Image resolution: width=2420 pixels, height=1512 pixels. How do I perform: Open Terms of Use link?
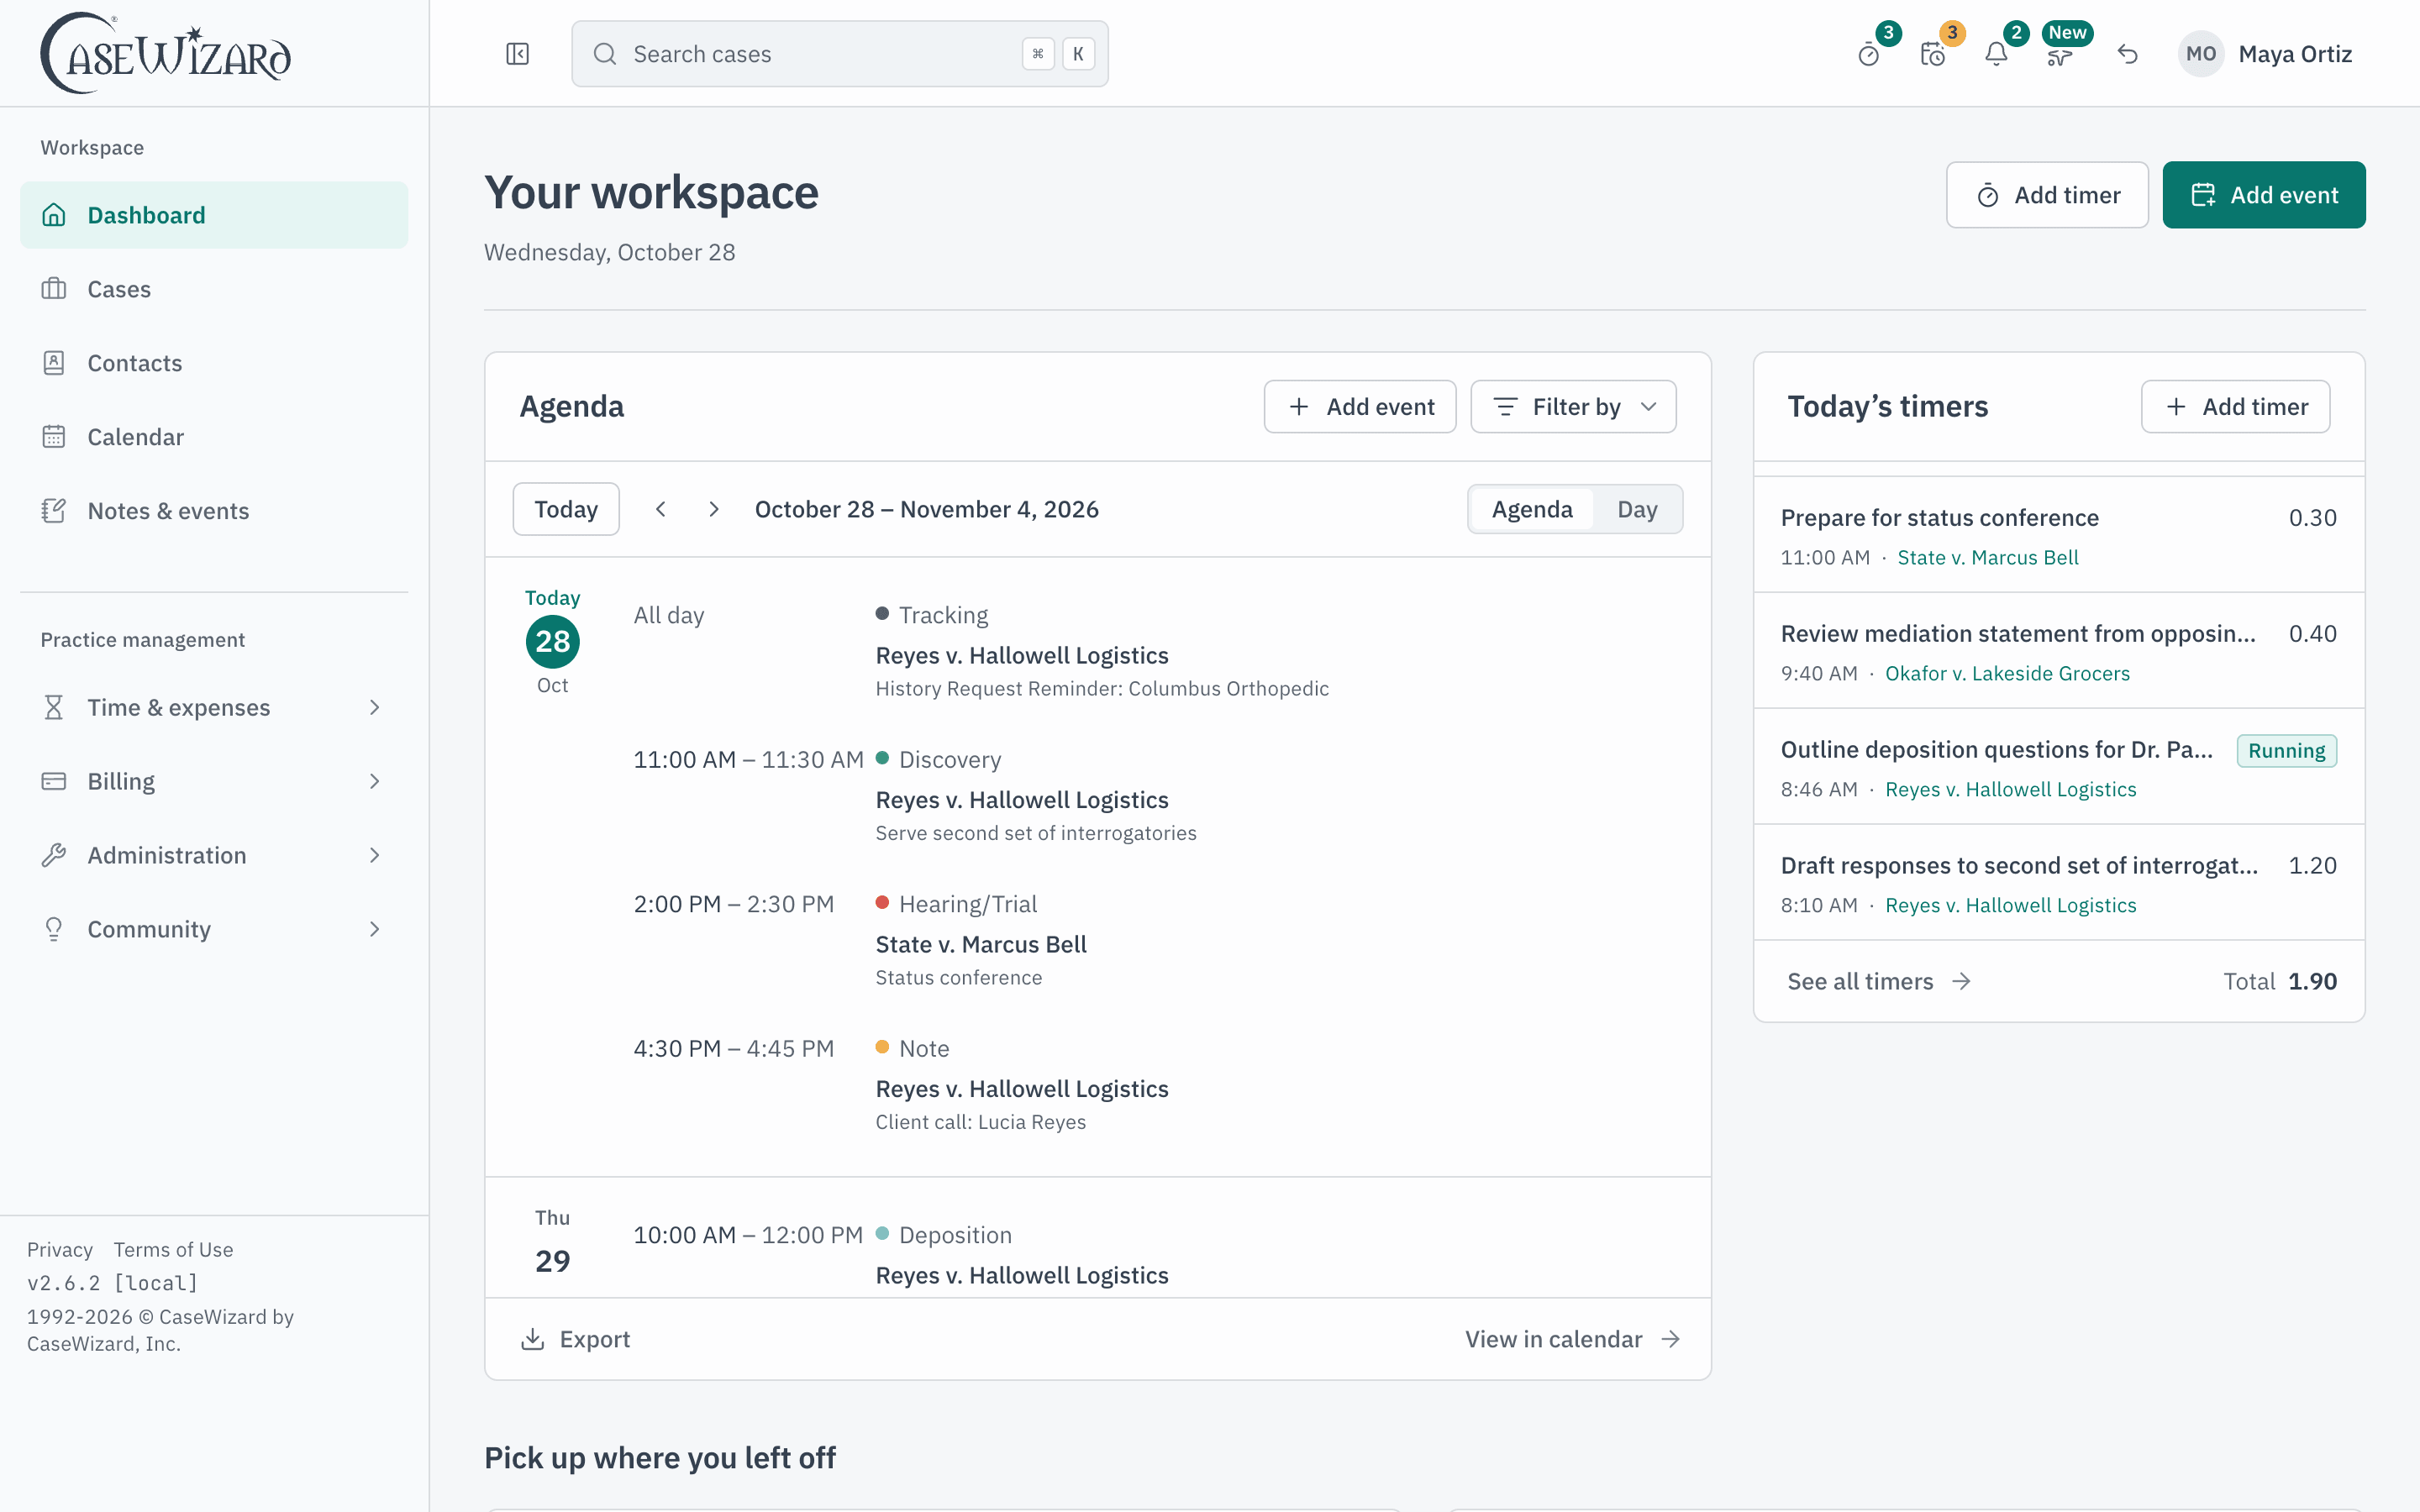click(173, 1250)
